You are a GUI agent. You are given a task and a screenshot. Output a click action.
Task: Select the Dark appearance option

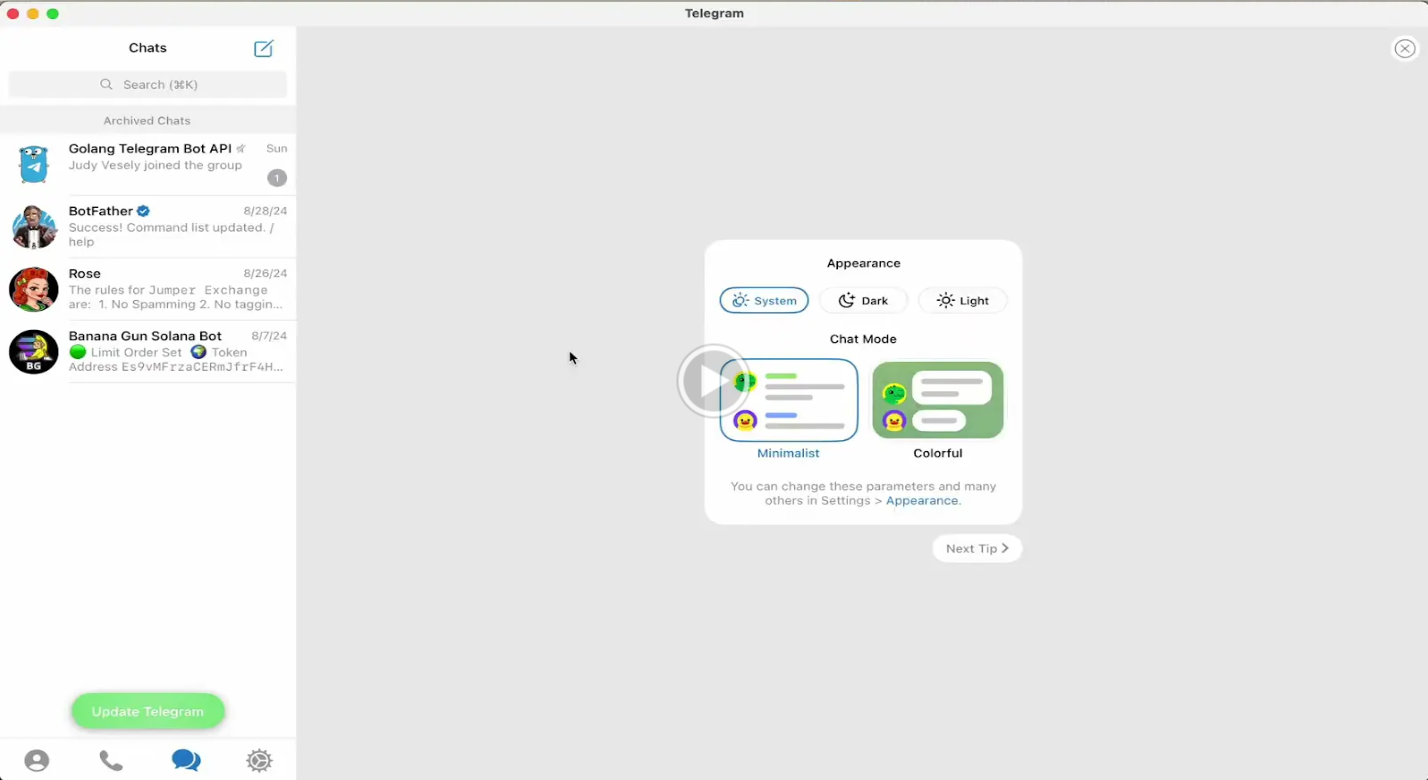863,300
